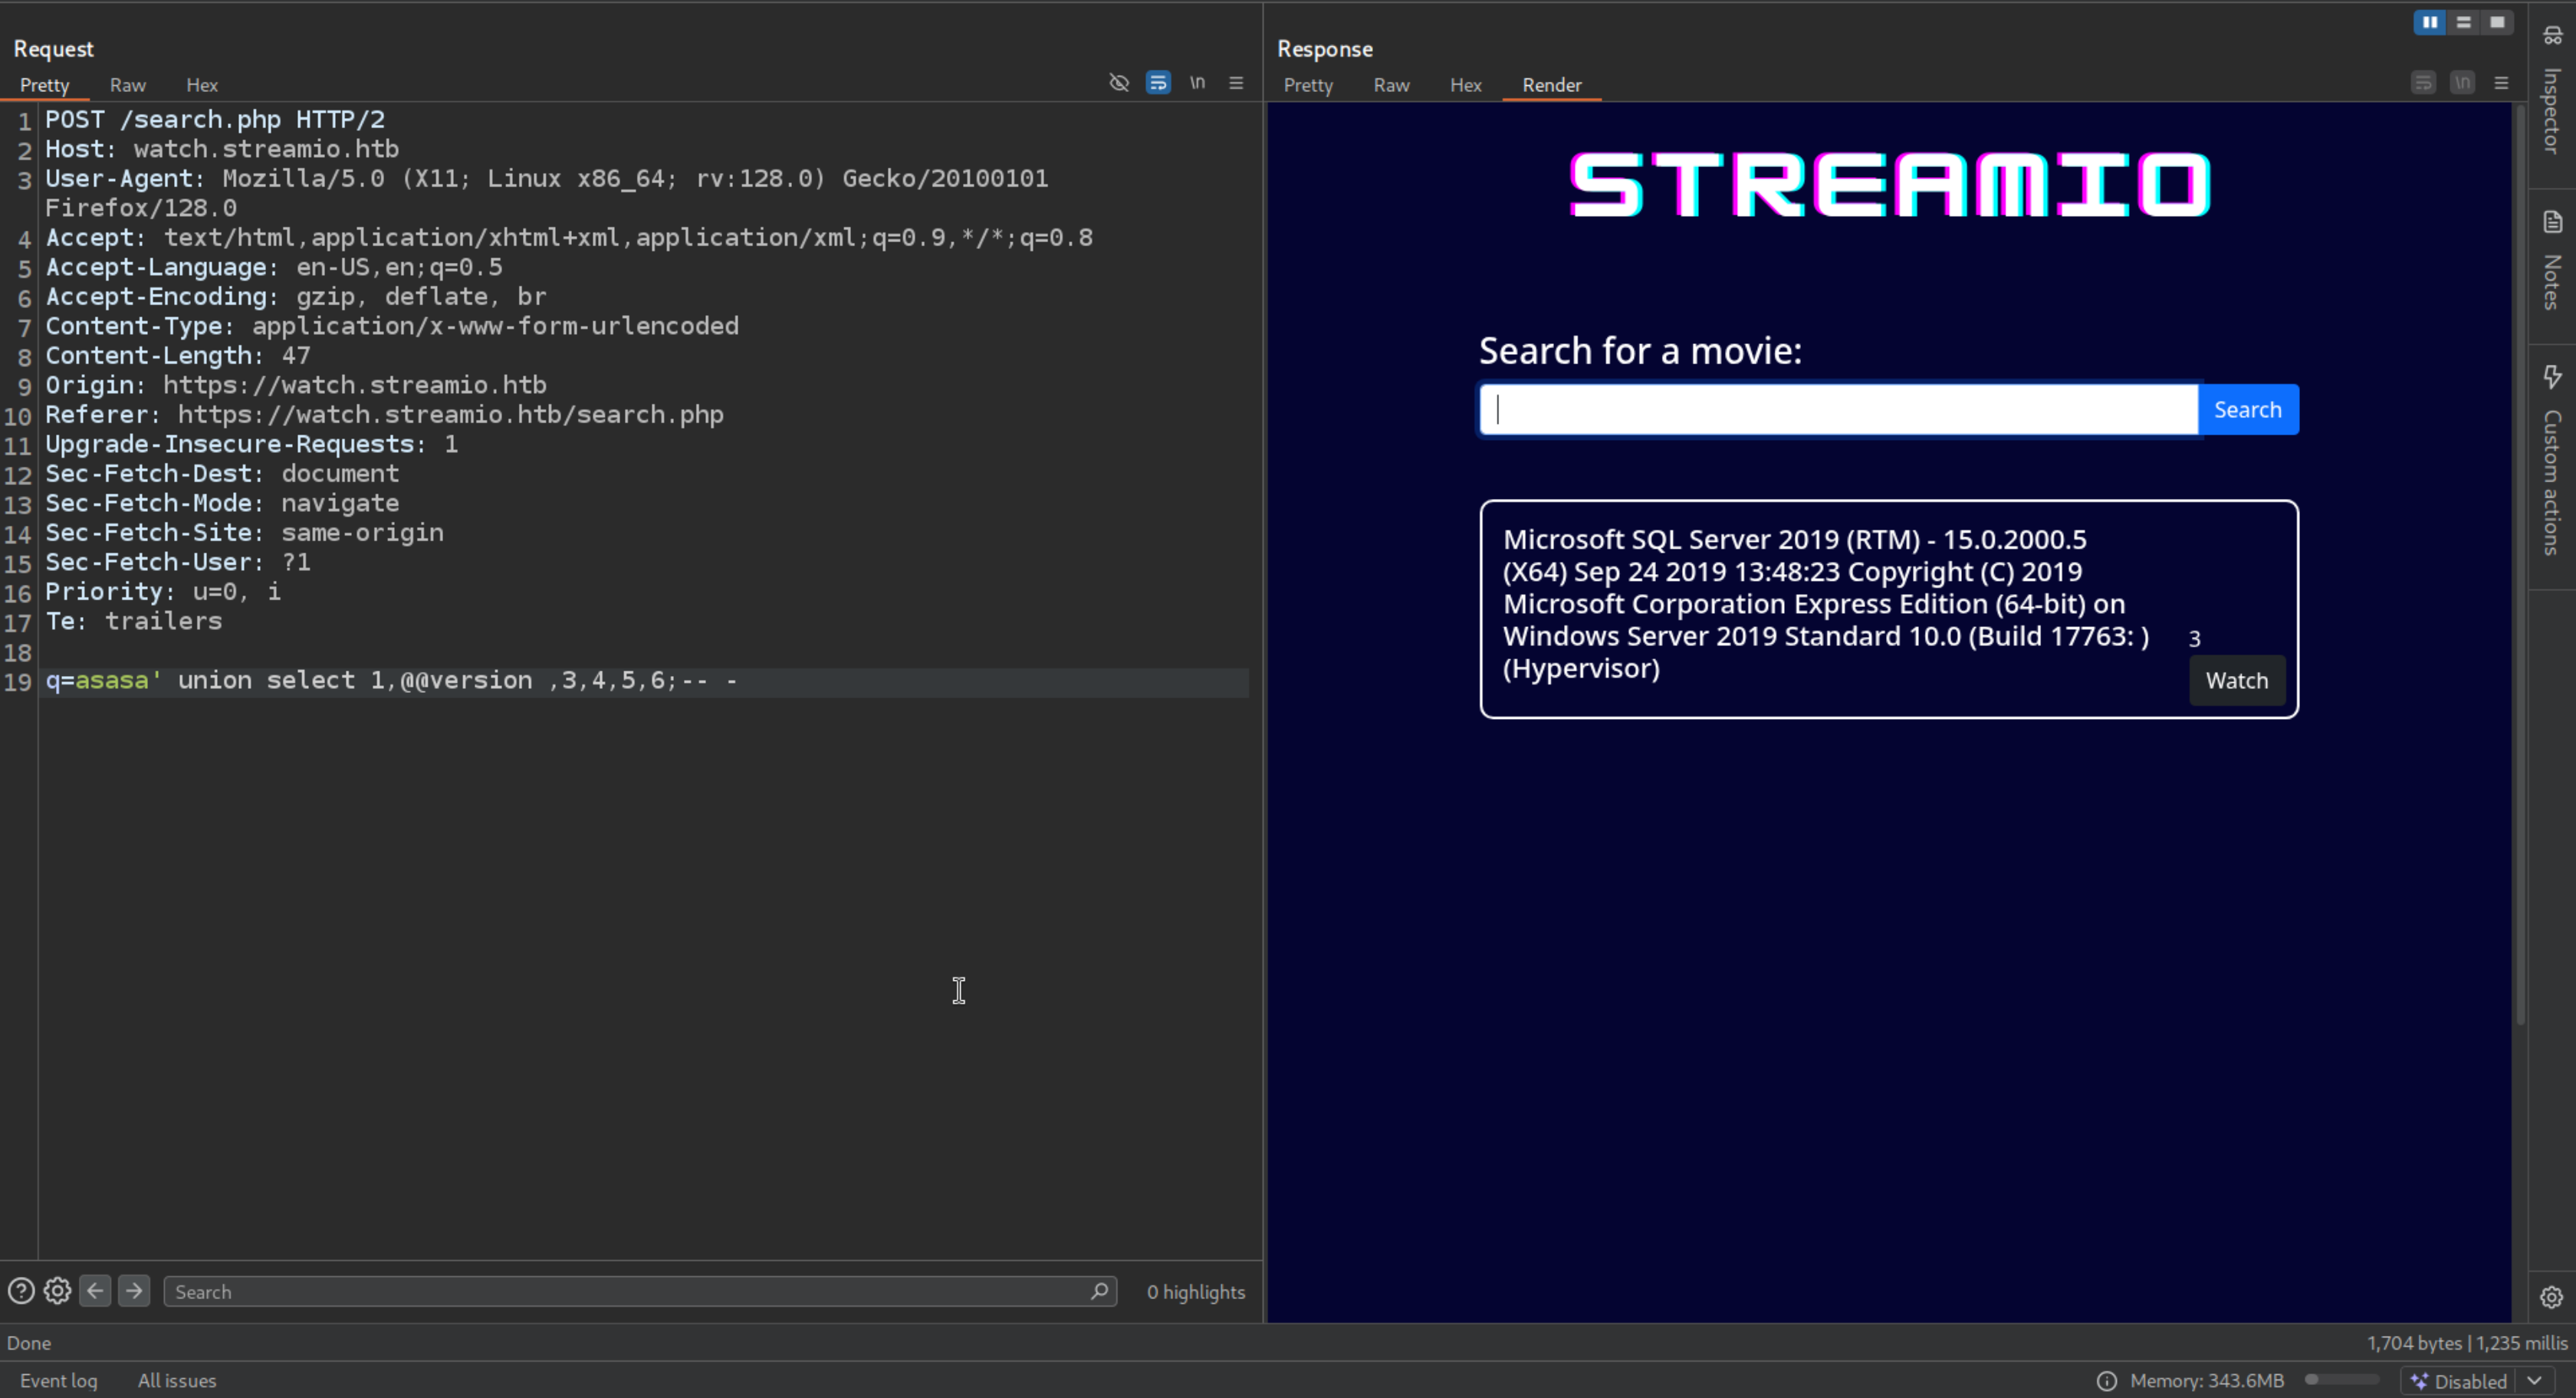Open Response panel hamburger options menu
The image size is (2576, 1398).
click(x=2501, y=83)
